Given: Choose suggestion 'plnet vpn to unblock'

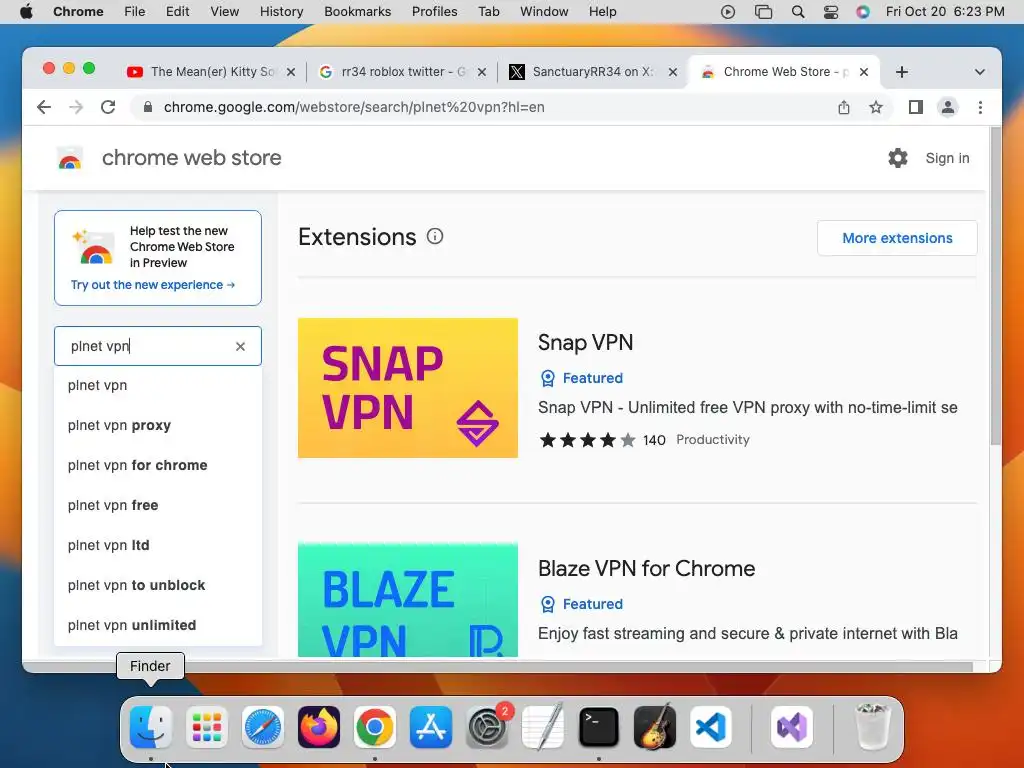Looking at the screenshot, I should pos(158,585).
